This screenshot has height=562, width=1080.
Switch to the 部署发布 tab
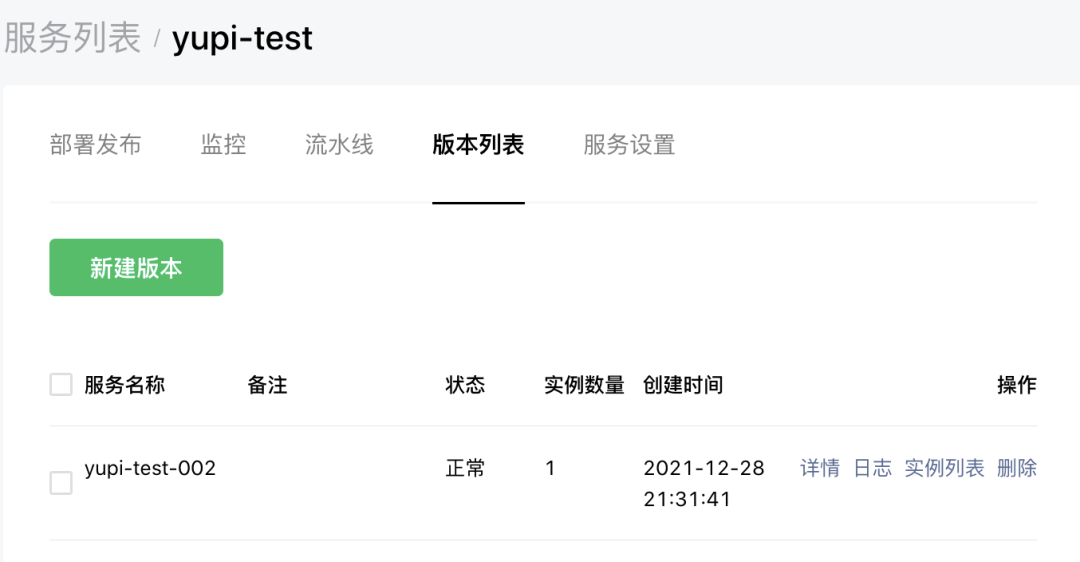pos(95,145)
